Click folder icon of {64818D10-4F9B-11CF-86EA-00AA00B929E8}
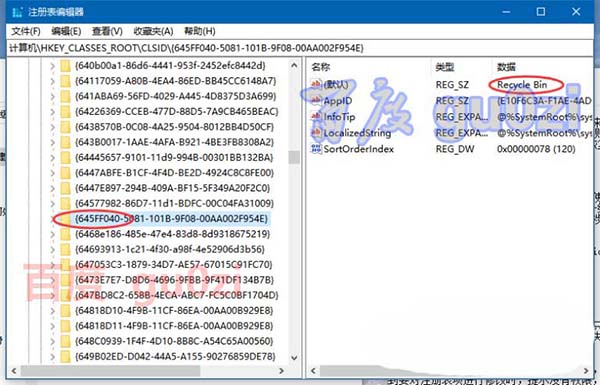This screenshot has width=600, height=385. [x=66, y=311]
